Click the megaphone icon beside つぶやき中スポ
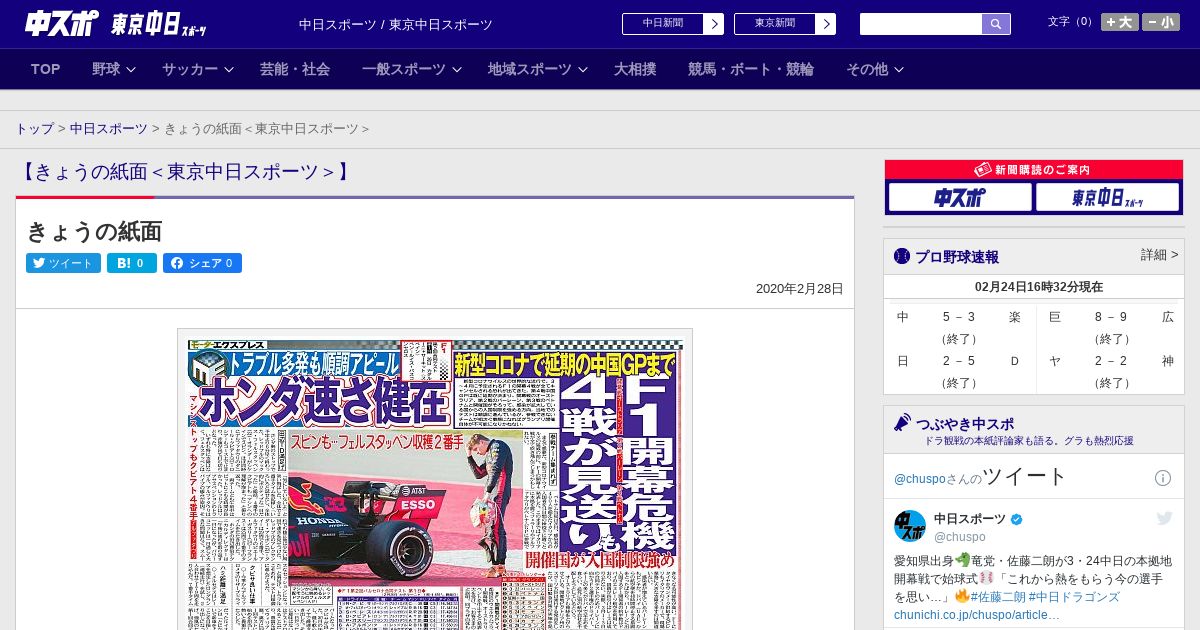 tap(903, 423)
